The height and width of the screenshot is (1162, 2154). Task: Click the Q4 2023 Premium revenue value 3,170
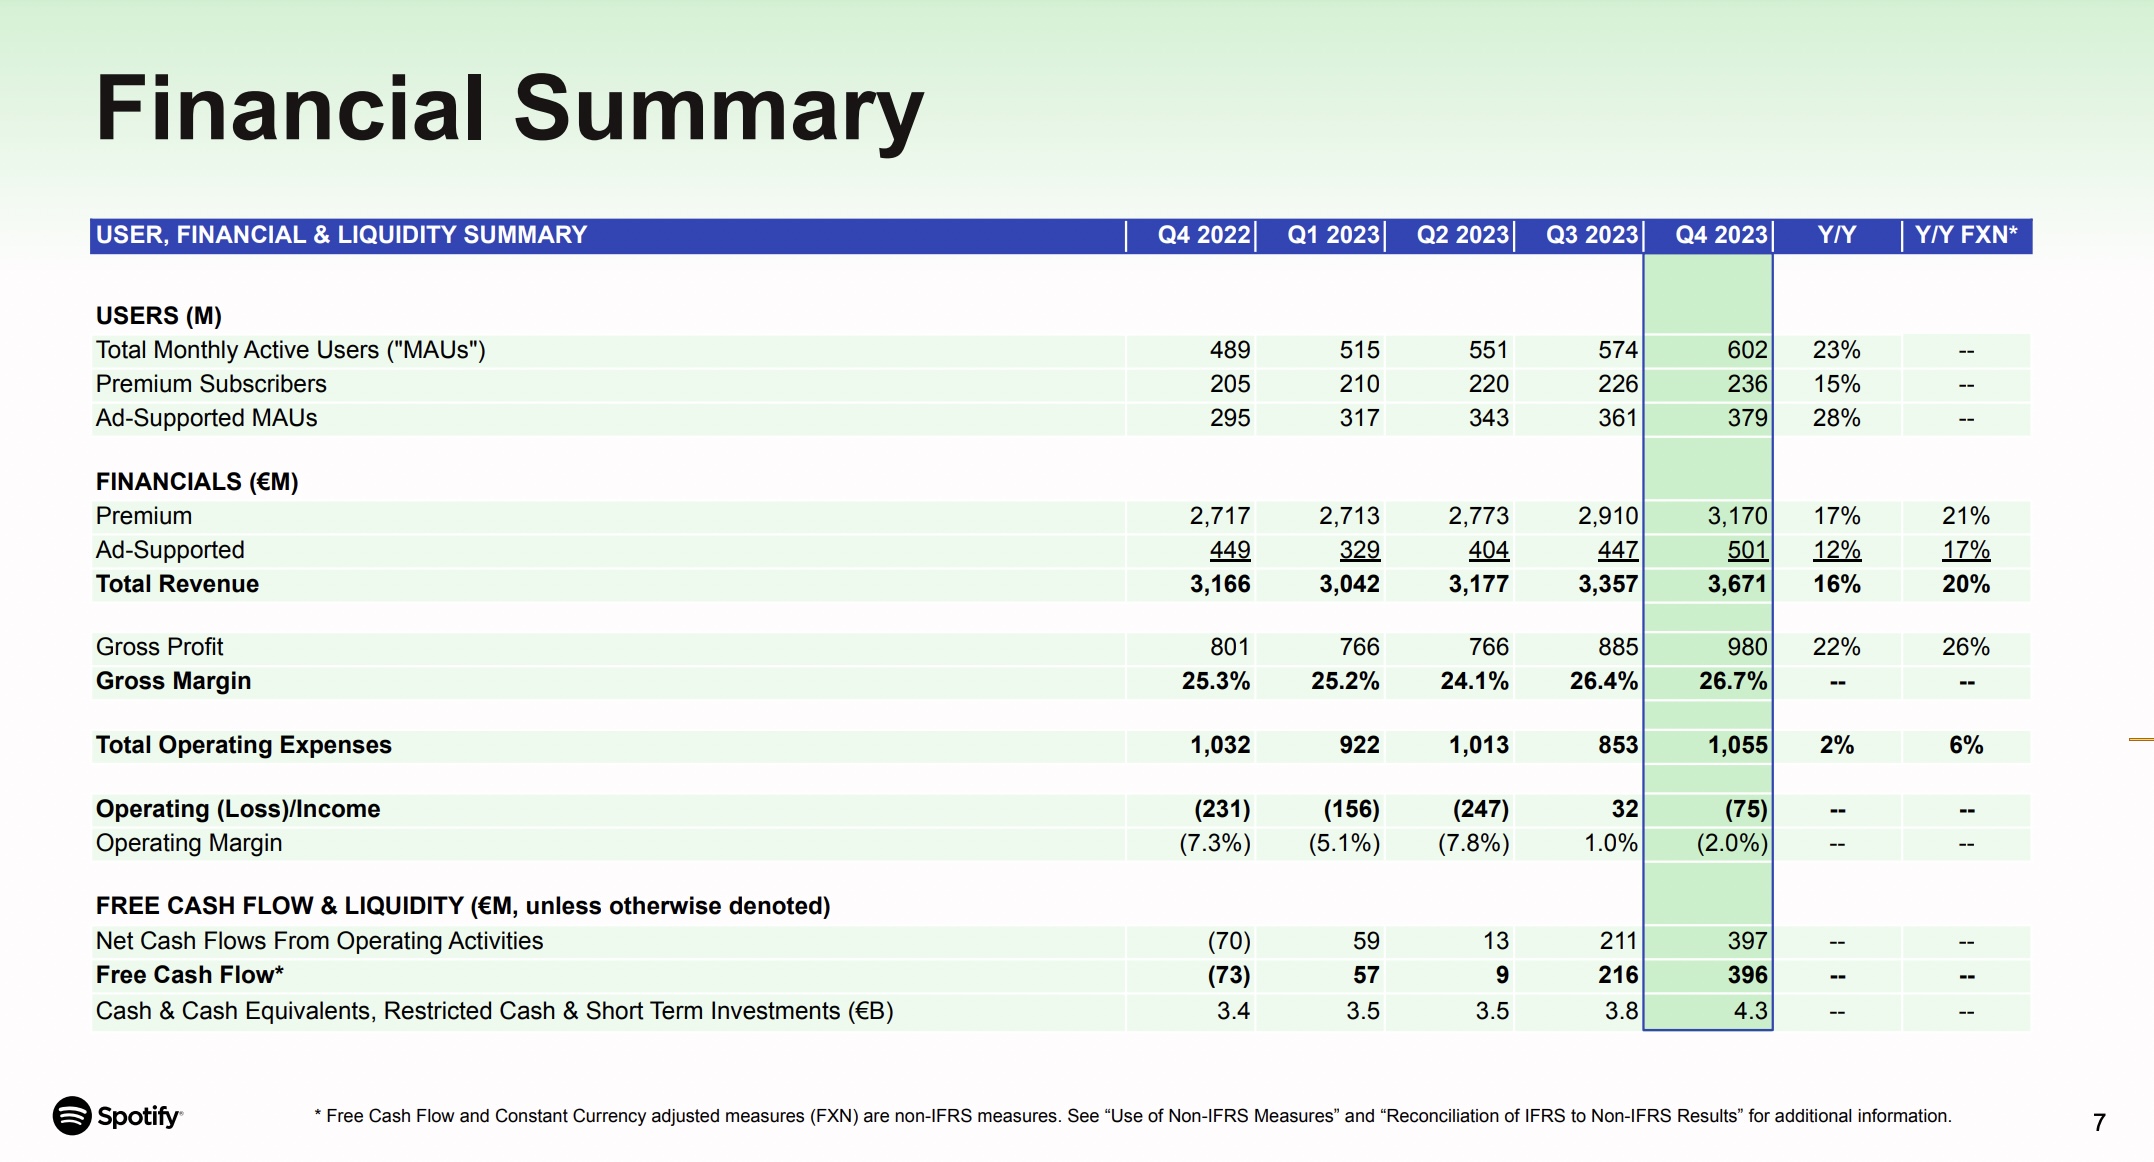(1737, 516)
